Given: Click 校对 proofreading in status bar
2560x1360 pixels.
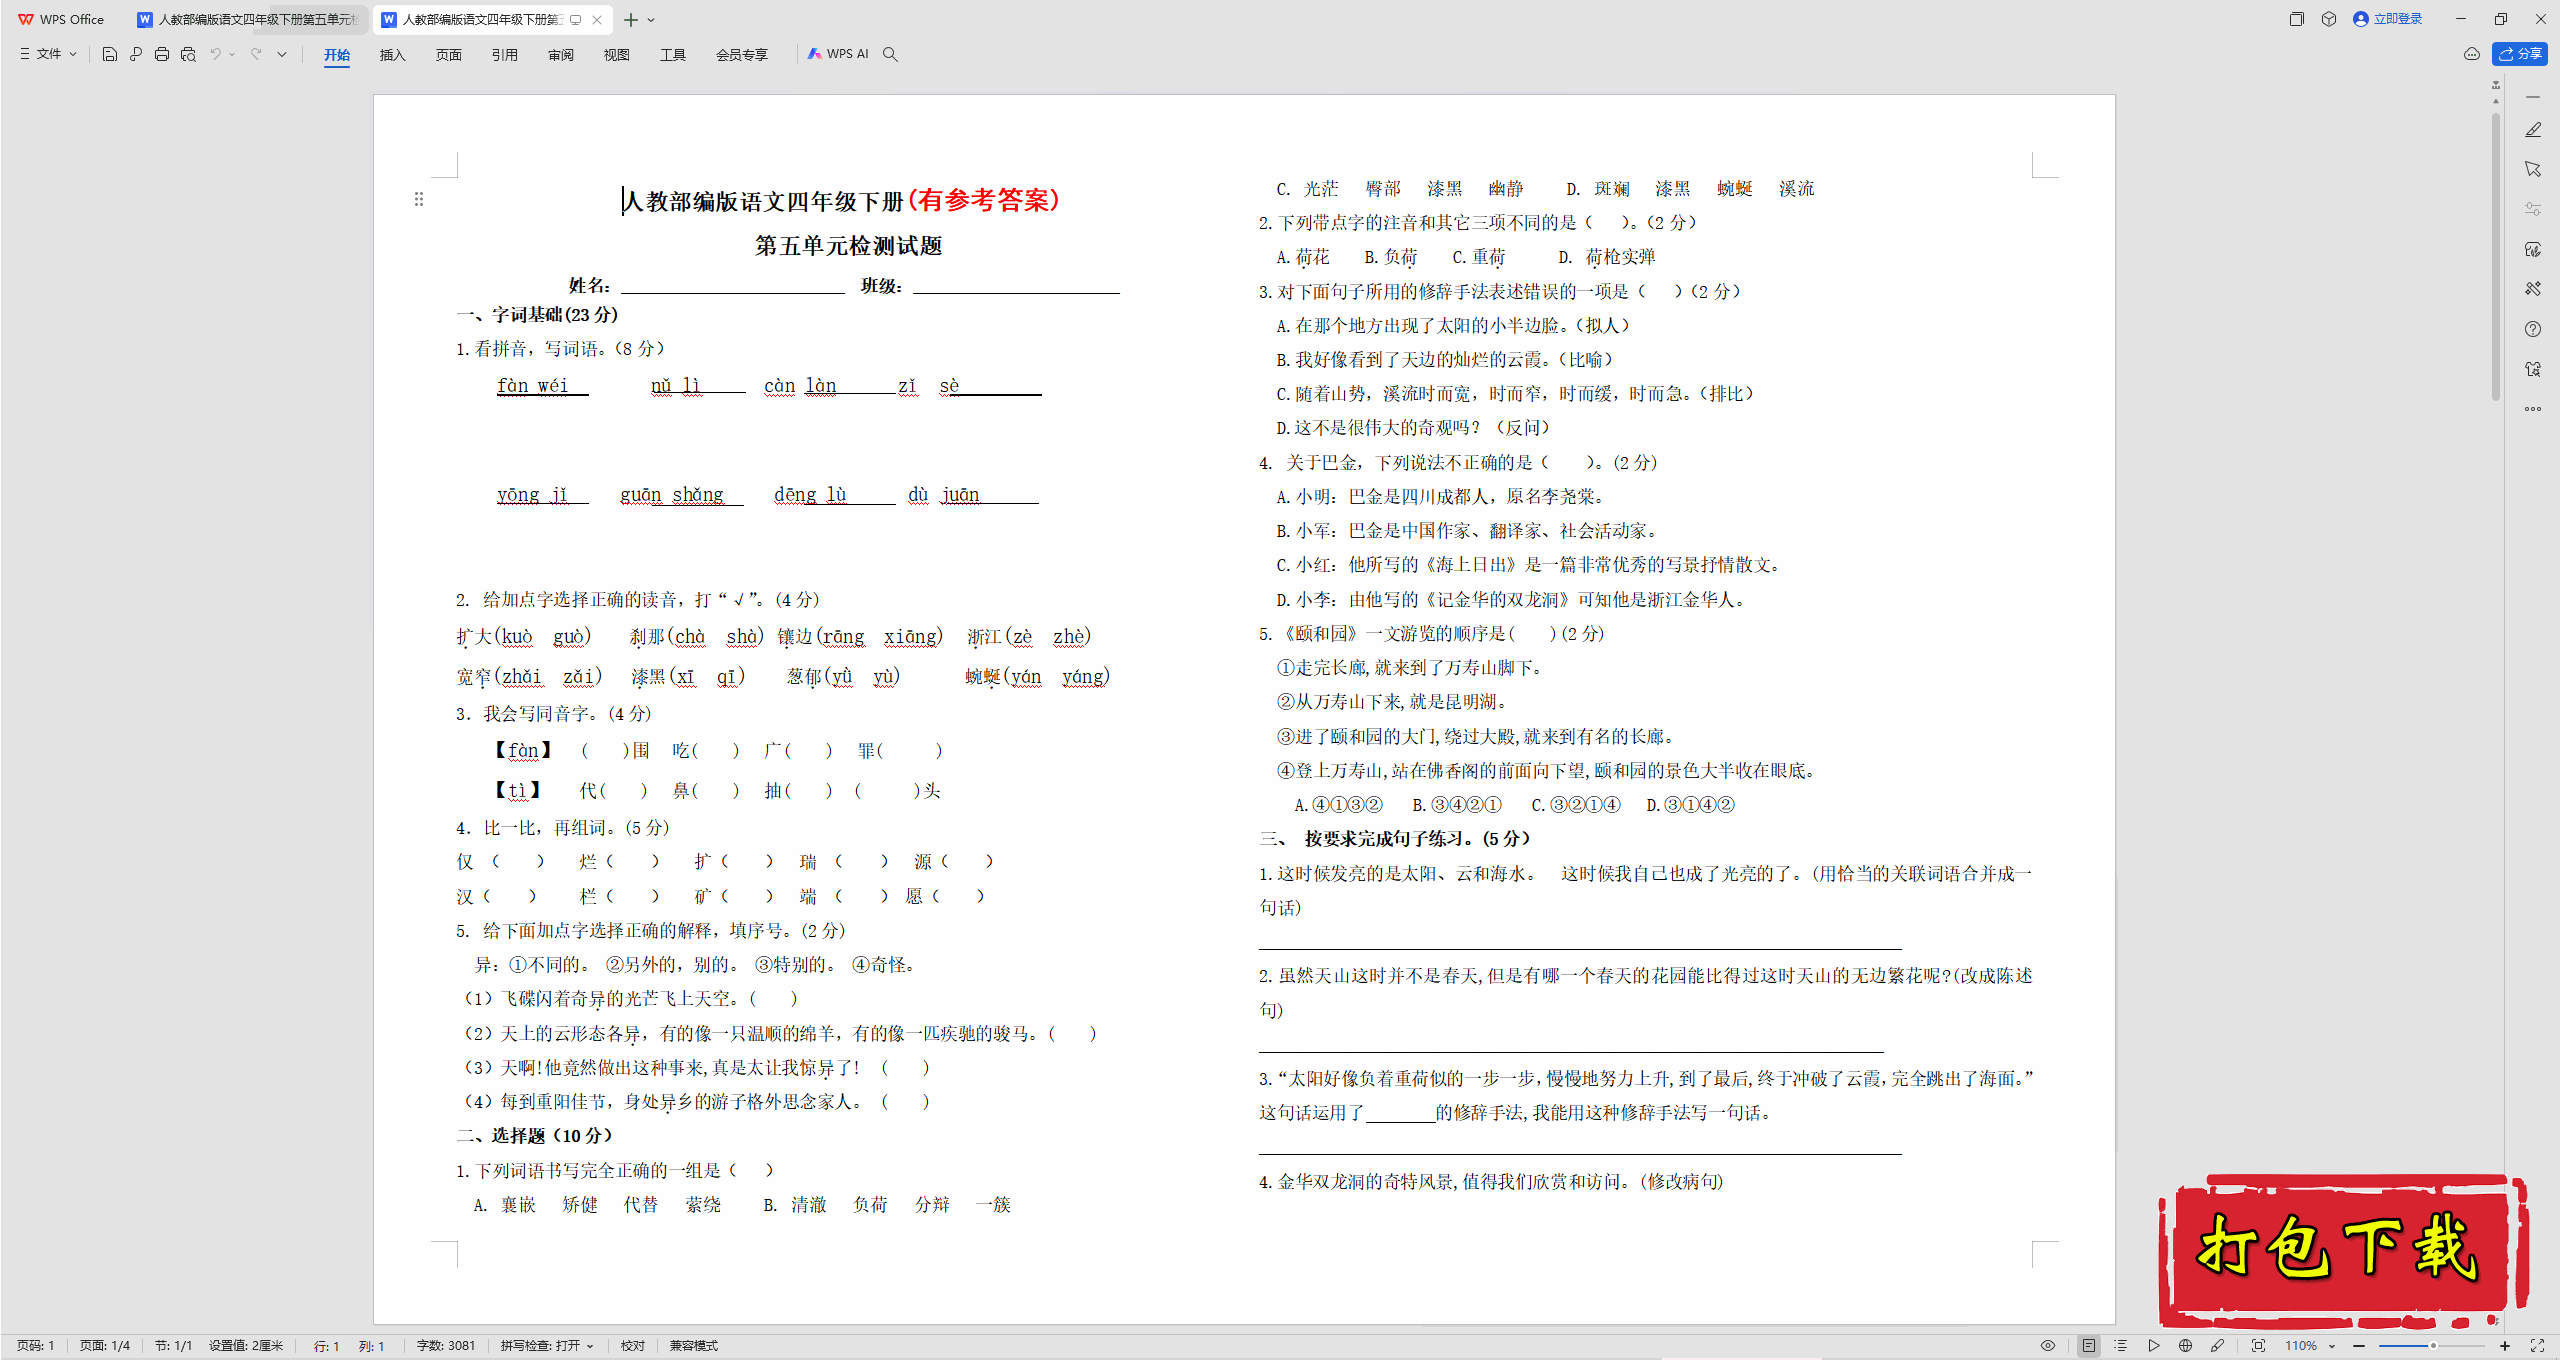Looking at the screenshot, I should tap(633, 1346).
